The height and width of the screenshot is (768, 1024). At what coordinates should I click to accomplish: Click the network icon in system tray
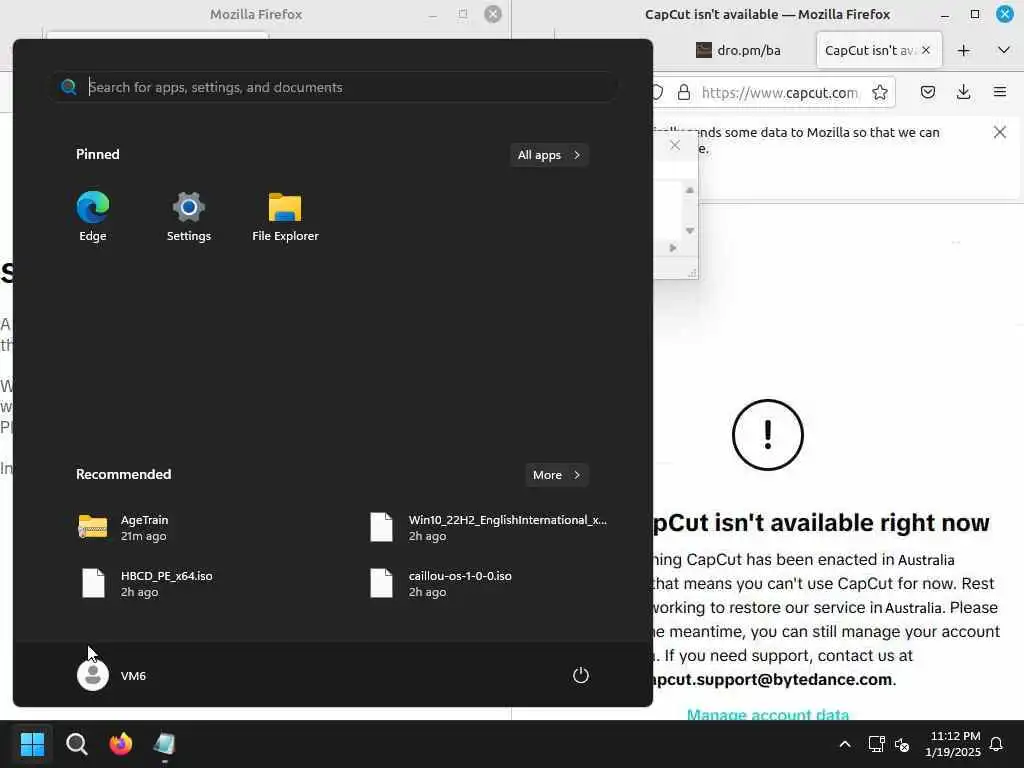(x=876, y=744)
